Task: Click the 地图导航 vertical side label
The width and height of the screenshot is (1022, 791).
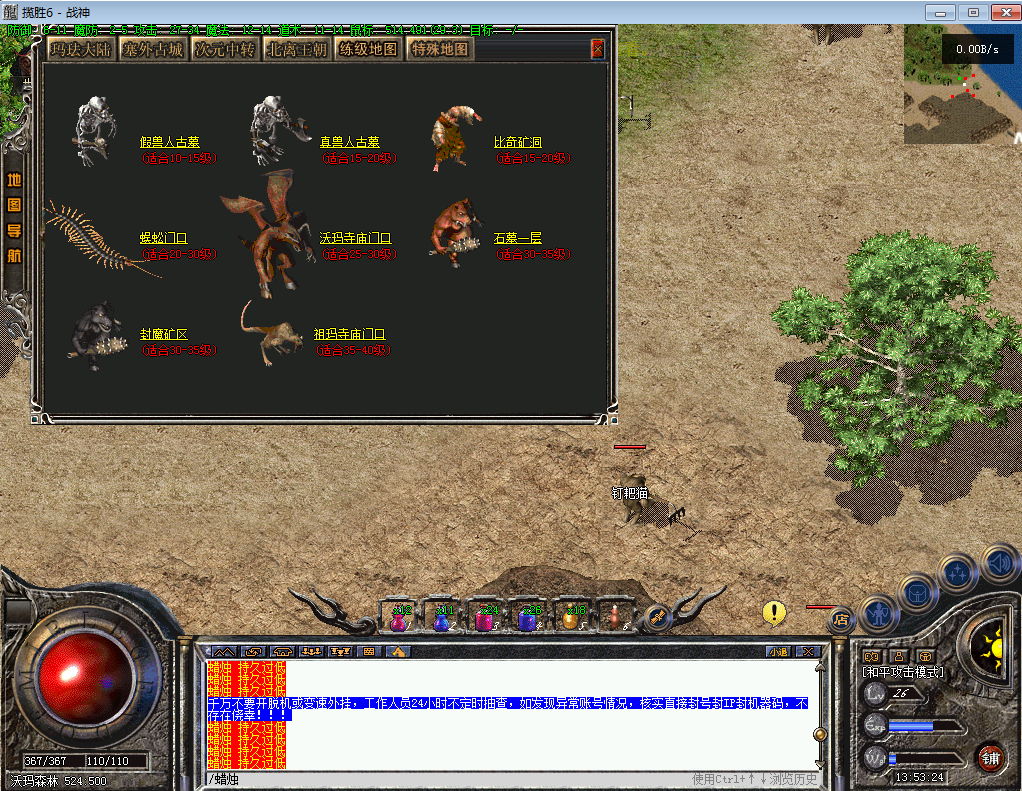Action: click(x=14, y=217)
